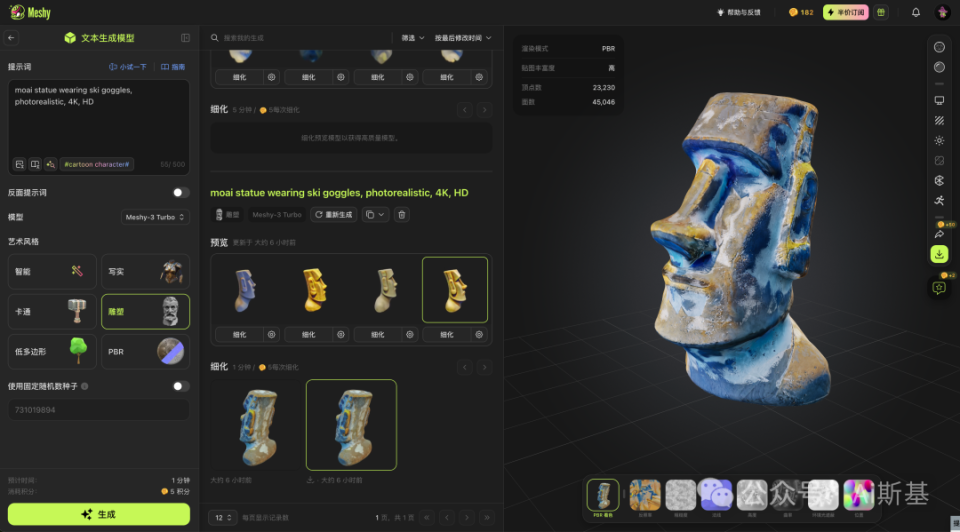Select the first refined model thumbnail

click(257, 425)
